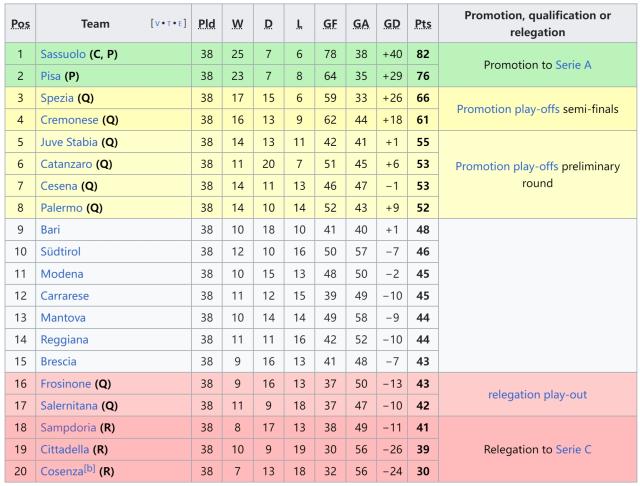Click the Frosinone link

(x=65, y=383)
